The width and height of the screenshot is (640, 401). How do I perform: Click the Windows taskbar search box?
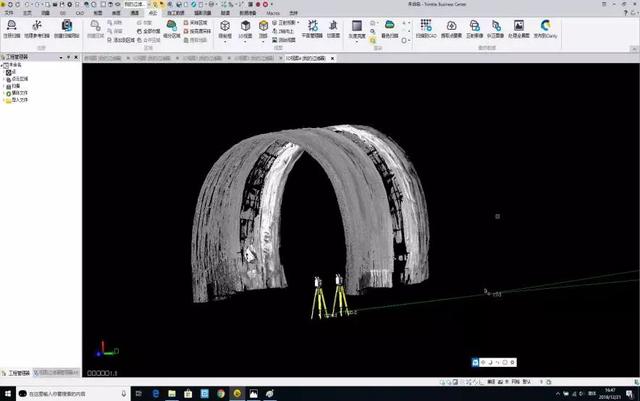coord(73,394)
